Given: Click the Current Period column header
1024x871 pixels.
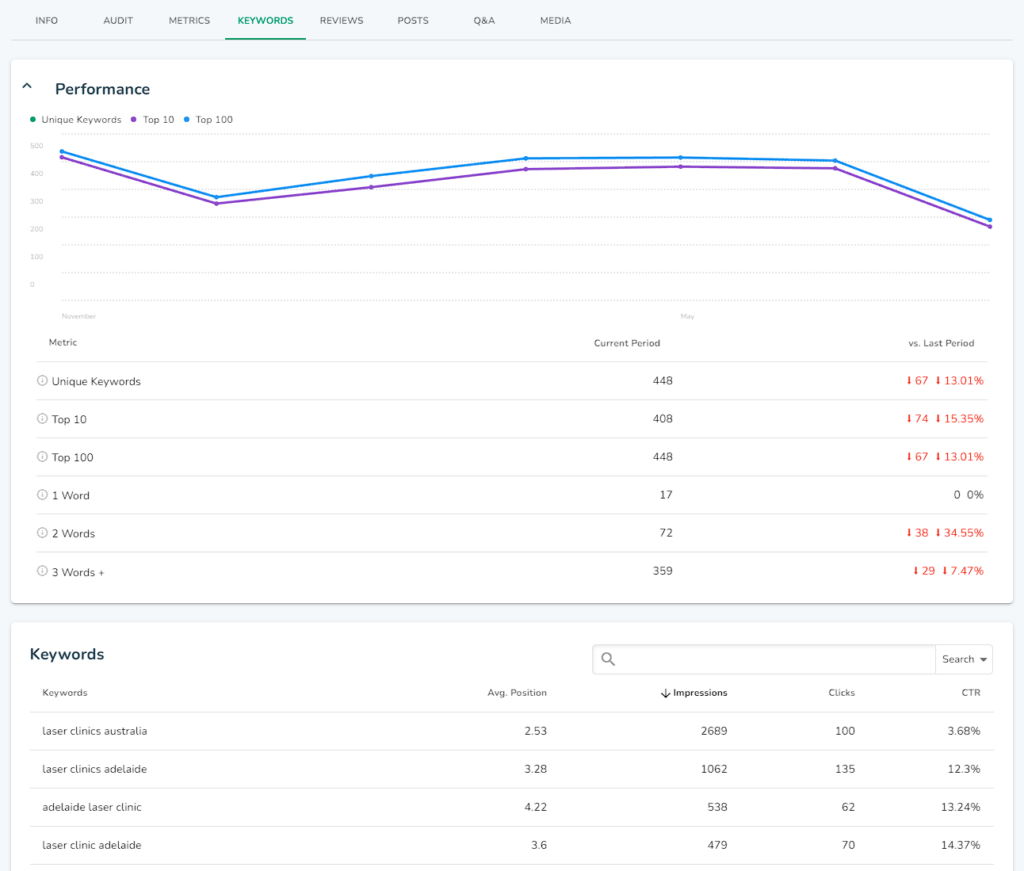Looking at the screenshot, I should coord(627,343).
